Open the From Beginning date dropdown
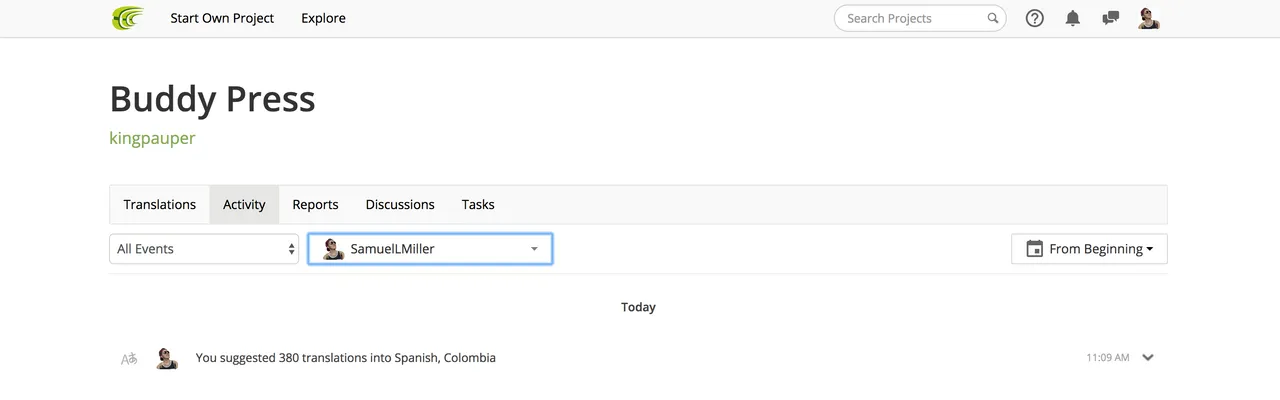The width and height of the screenshot is (1280, 400). tap(1089, 249)
